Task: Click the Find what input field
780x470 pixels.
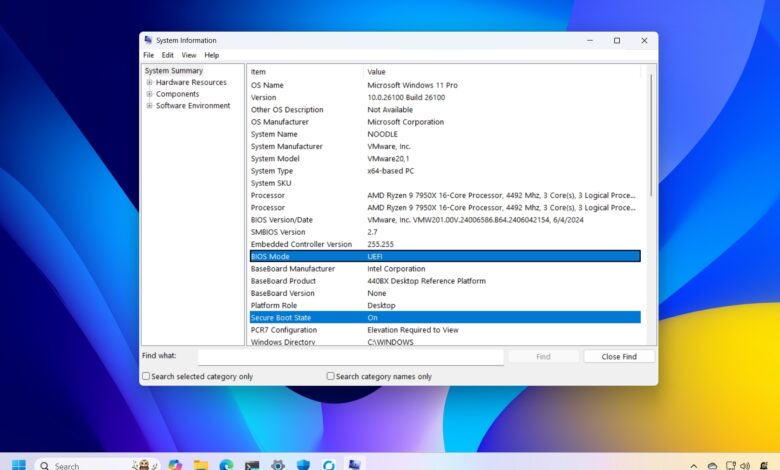Action: tap(351, 357)
